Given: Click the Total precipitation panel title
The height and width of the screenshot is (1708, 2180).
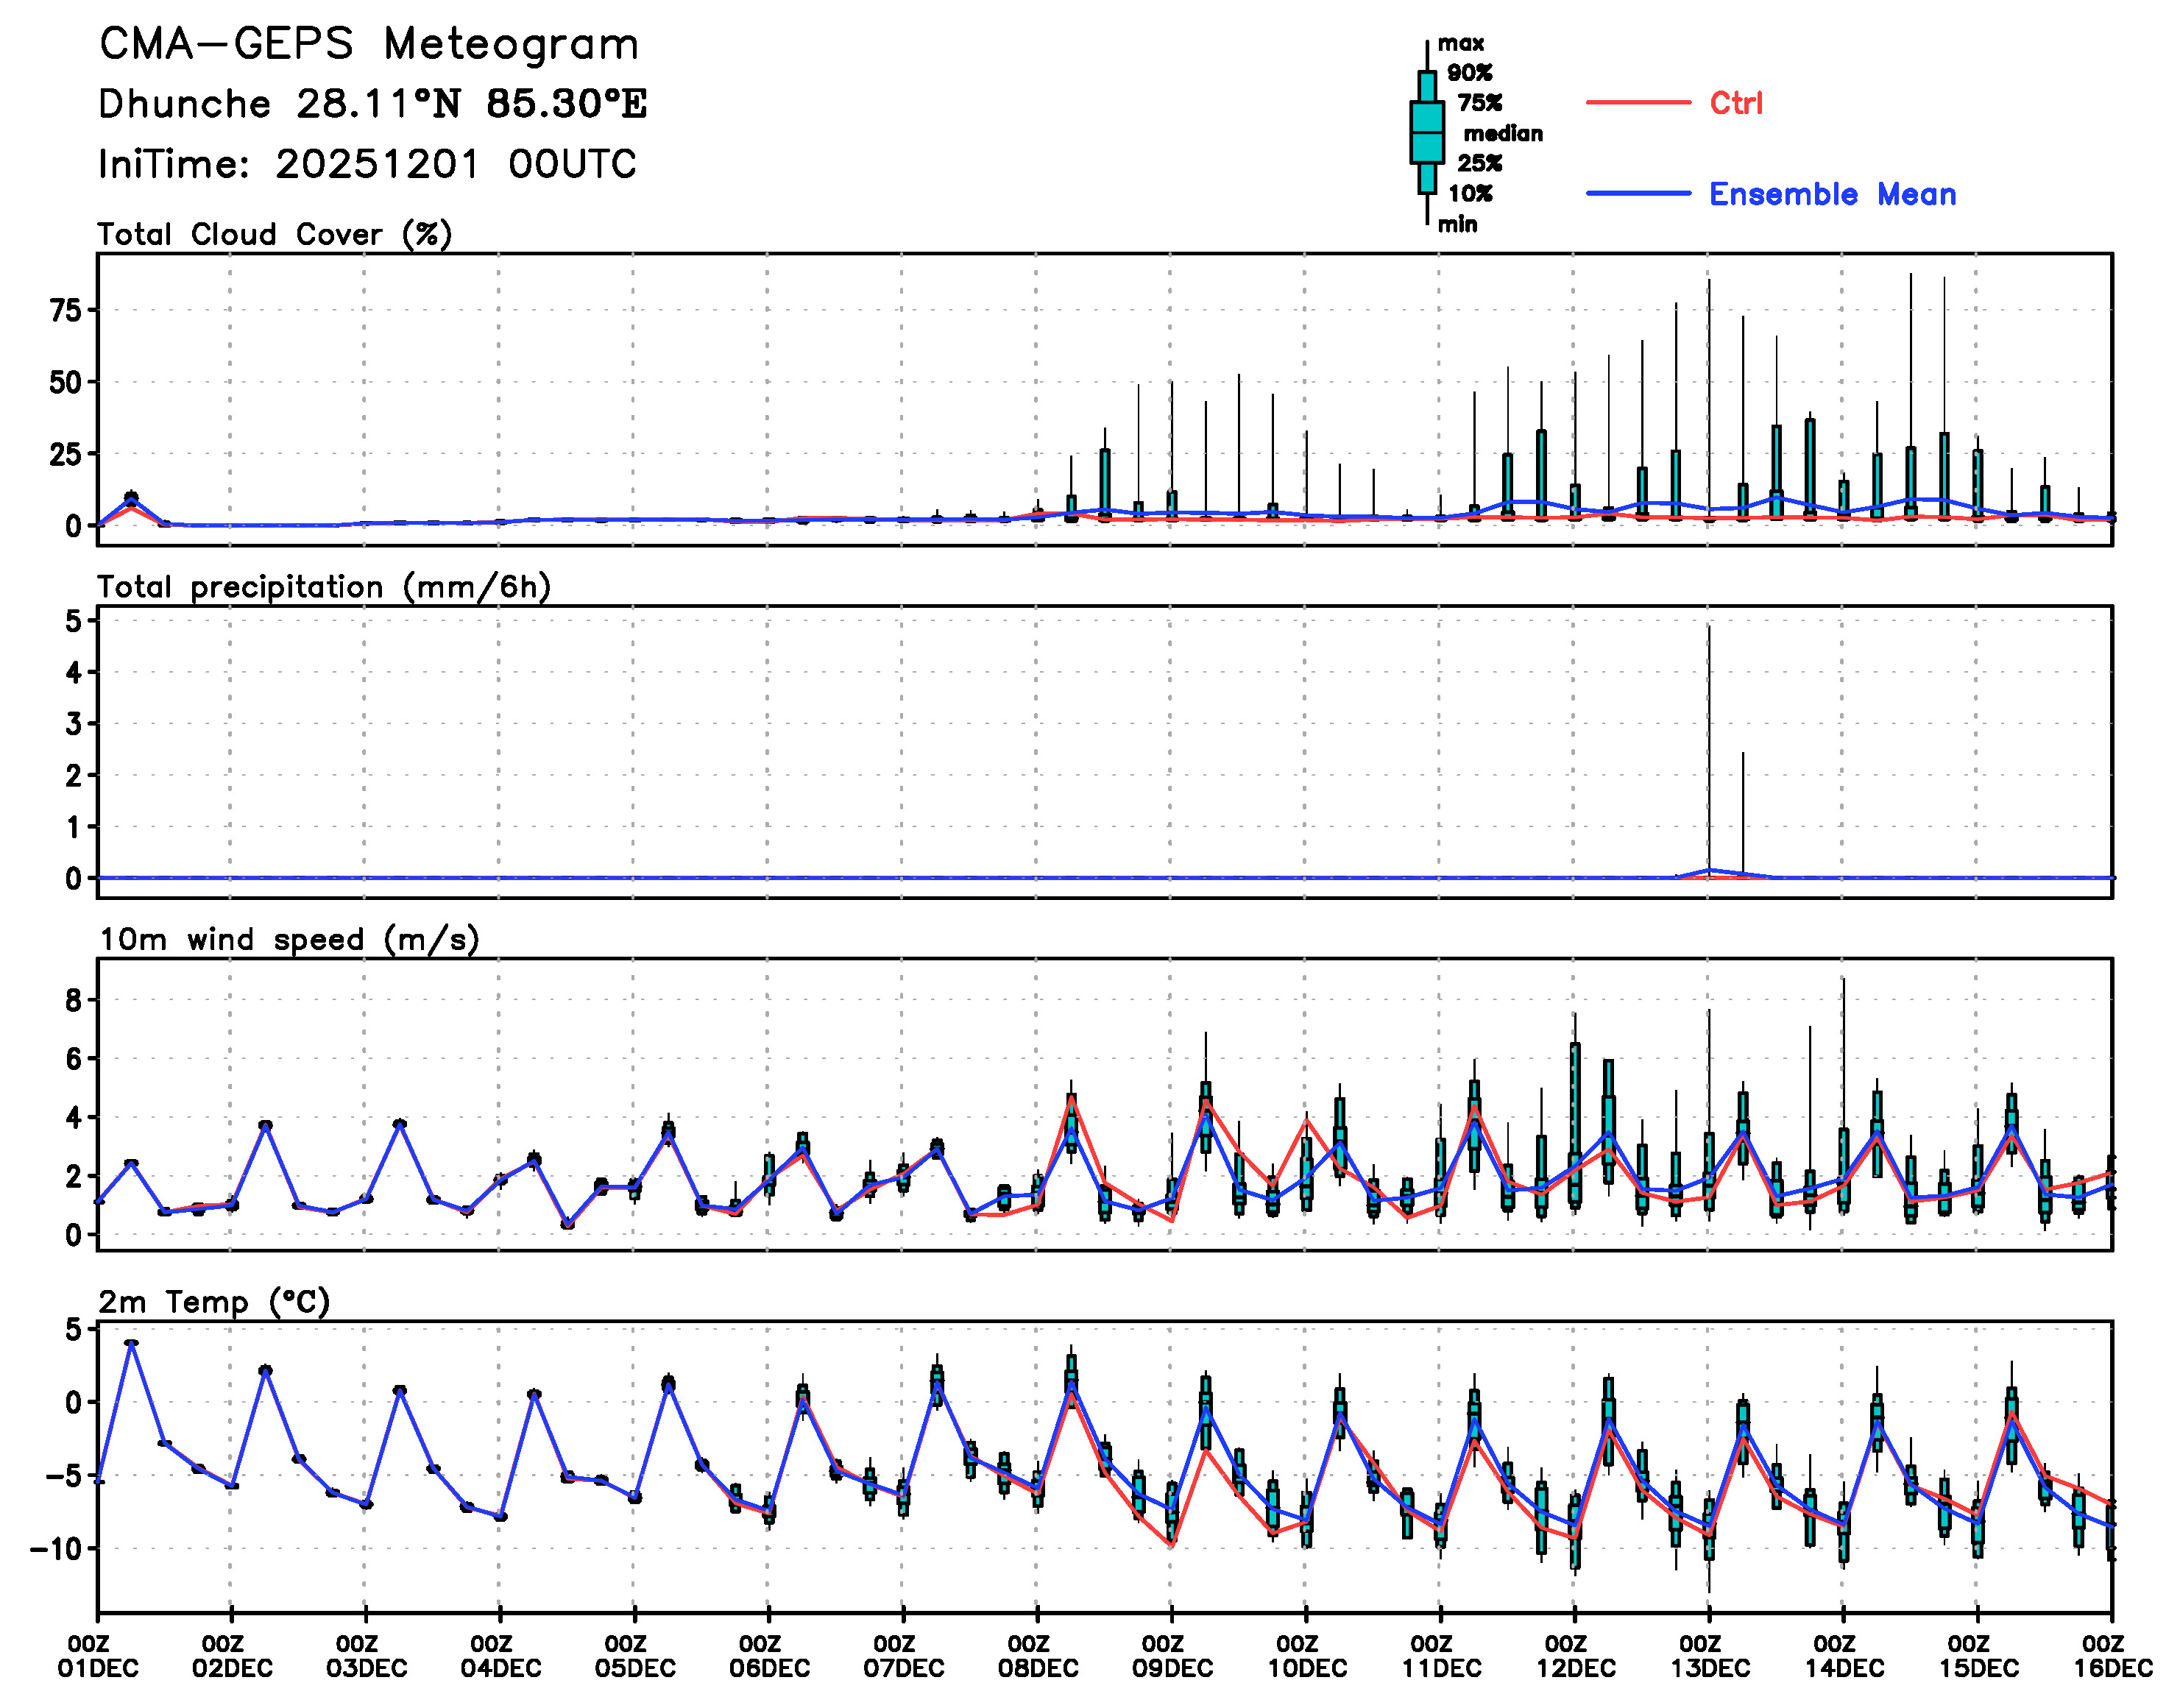Looking at the screenshot, I should pos(324,587).
